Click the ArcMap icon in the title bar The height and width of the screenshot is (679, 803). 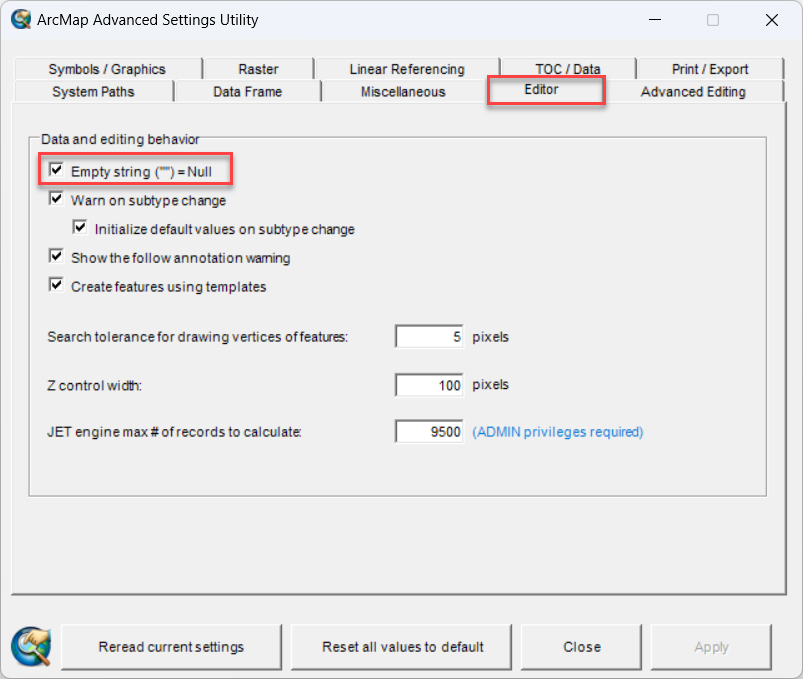point(22,19)
